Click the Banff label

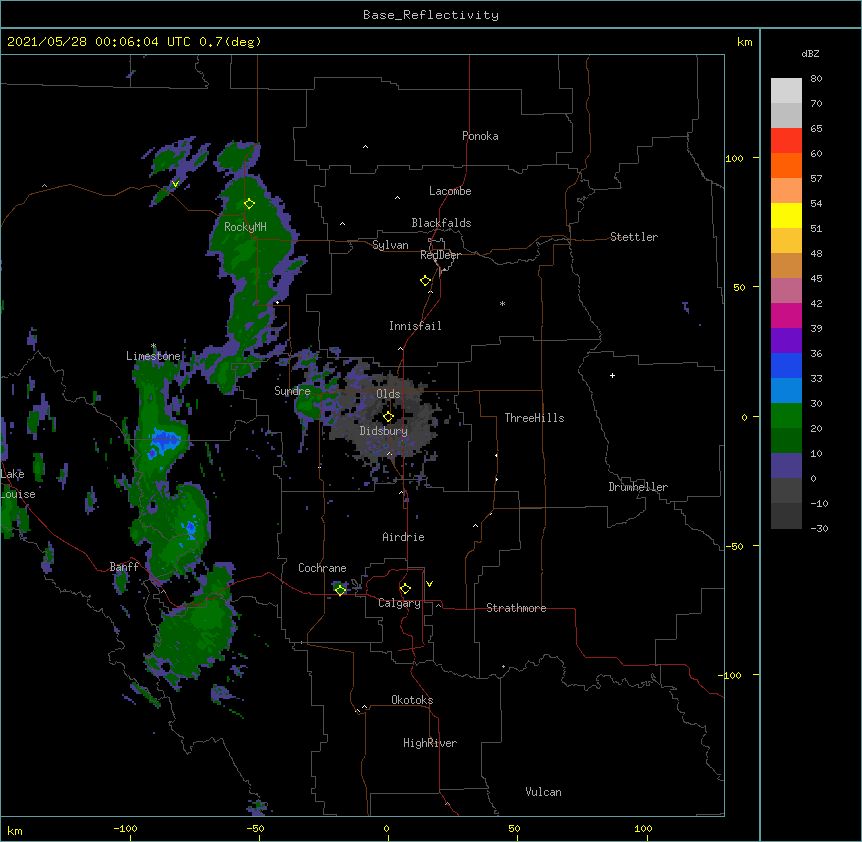pos(124,567)
